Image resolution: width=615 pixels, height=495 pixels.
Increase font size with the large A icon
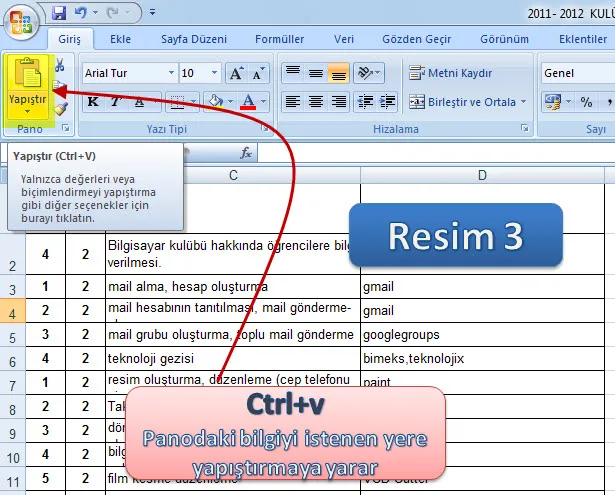[235, 74]
